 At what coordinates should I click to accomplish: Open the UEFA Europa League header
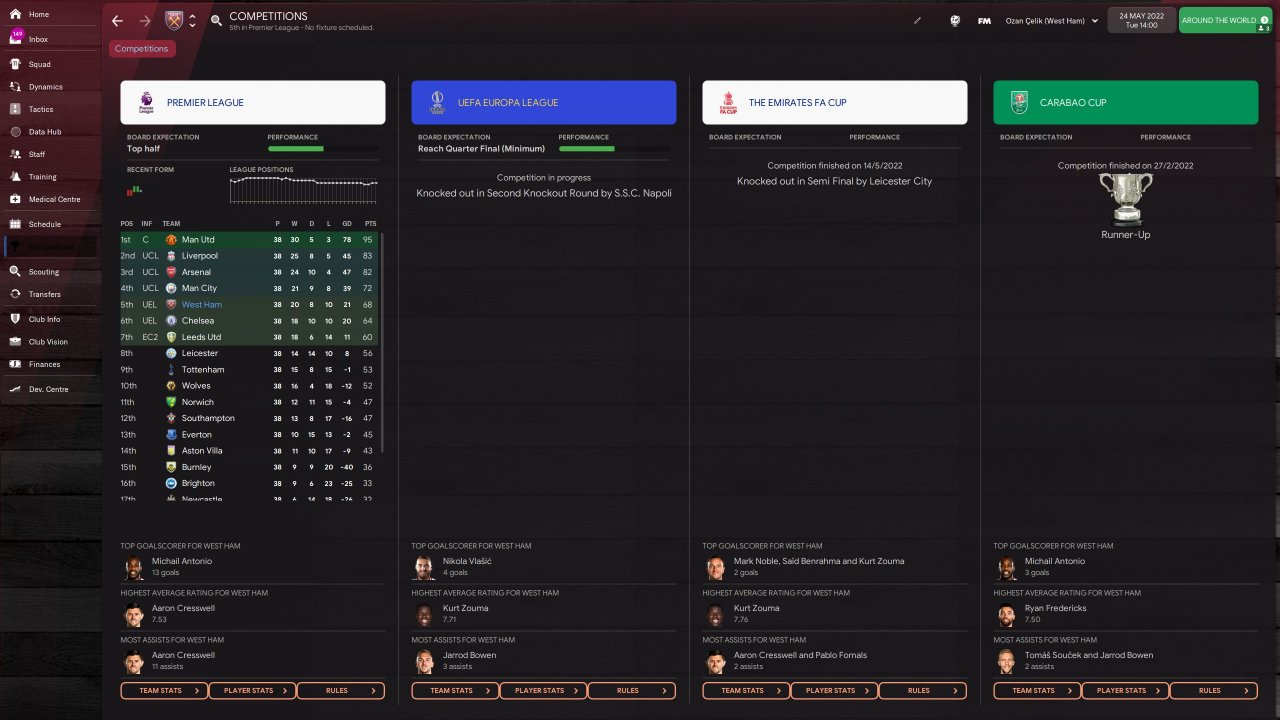543,102
